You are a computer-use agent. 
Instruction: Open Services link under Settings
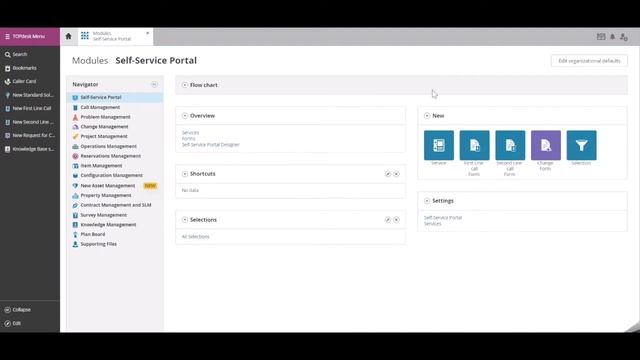pos(433,224)
